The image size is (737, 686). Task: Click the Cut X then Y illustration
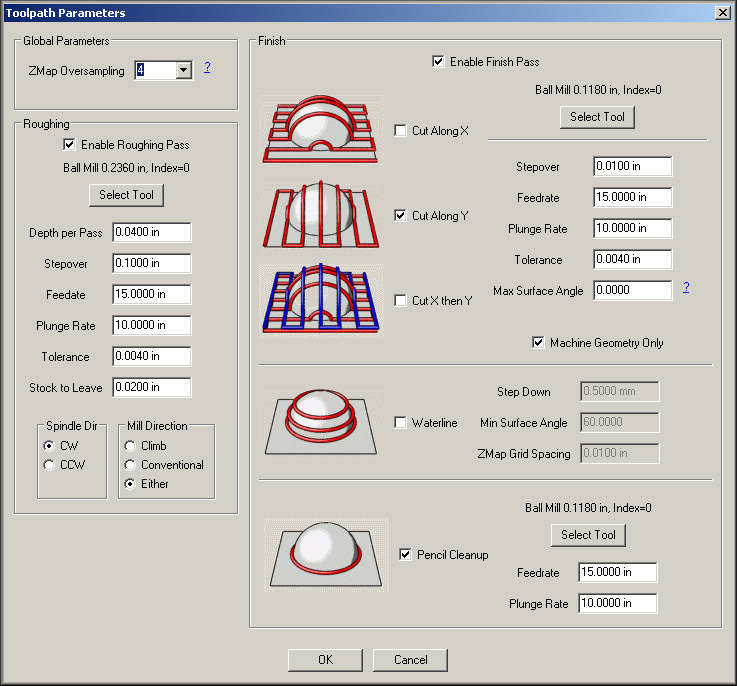click(322, 300)
